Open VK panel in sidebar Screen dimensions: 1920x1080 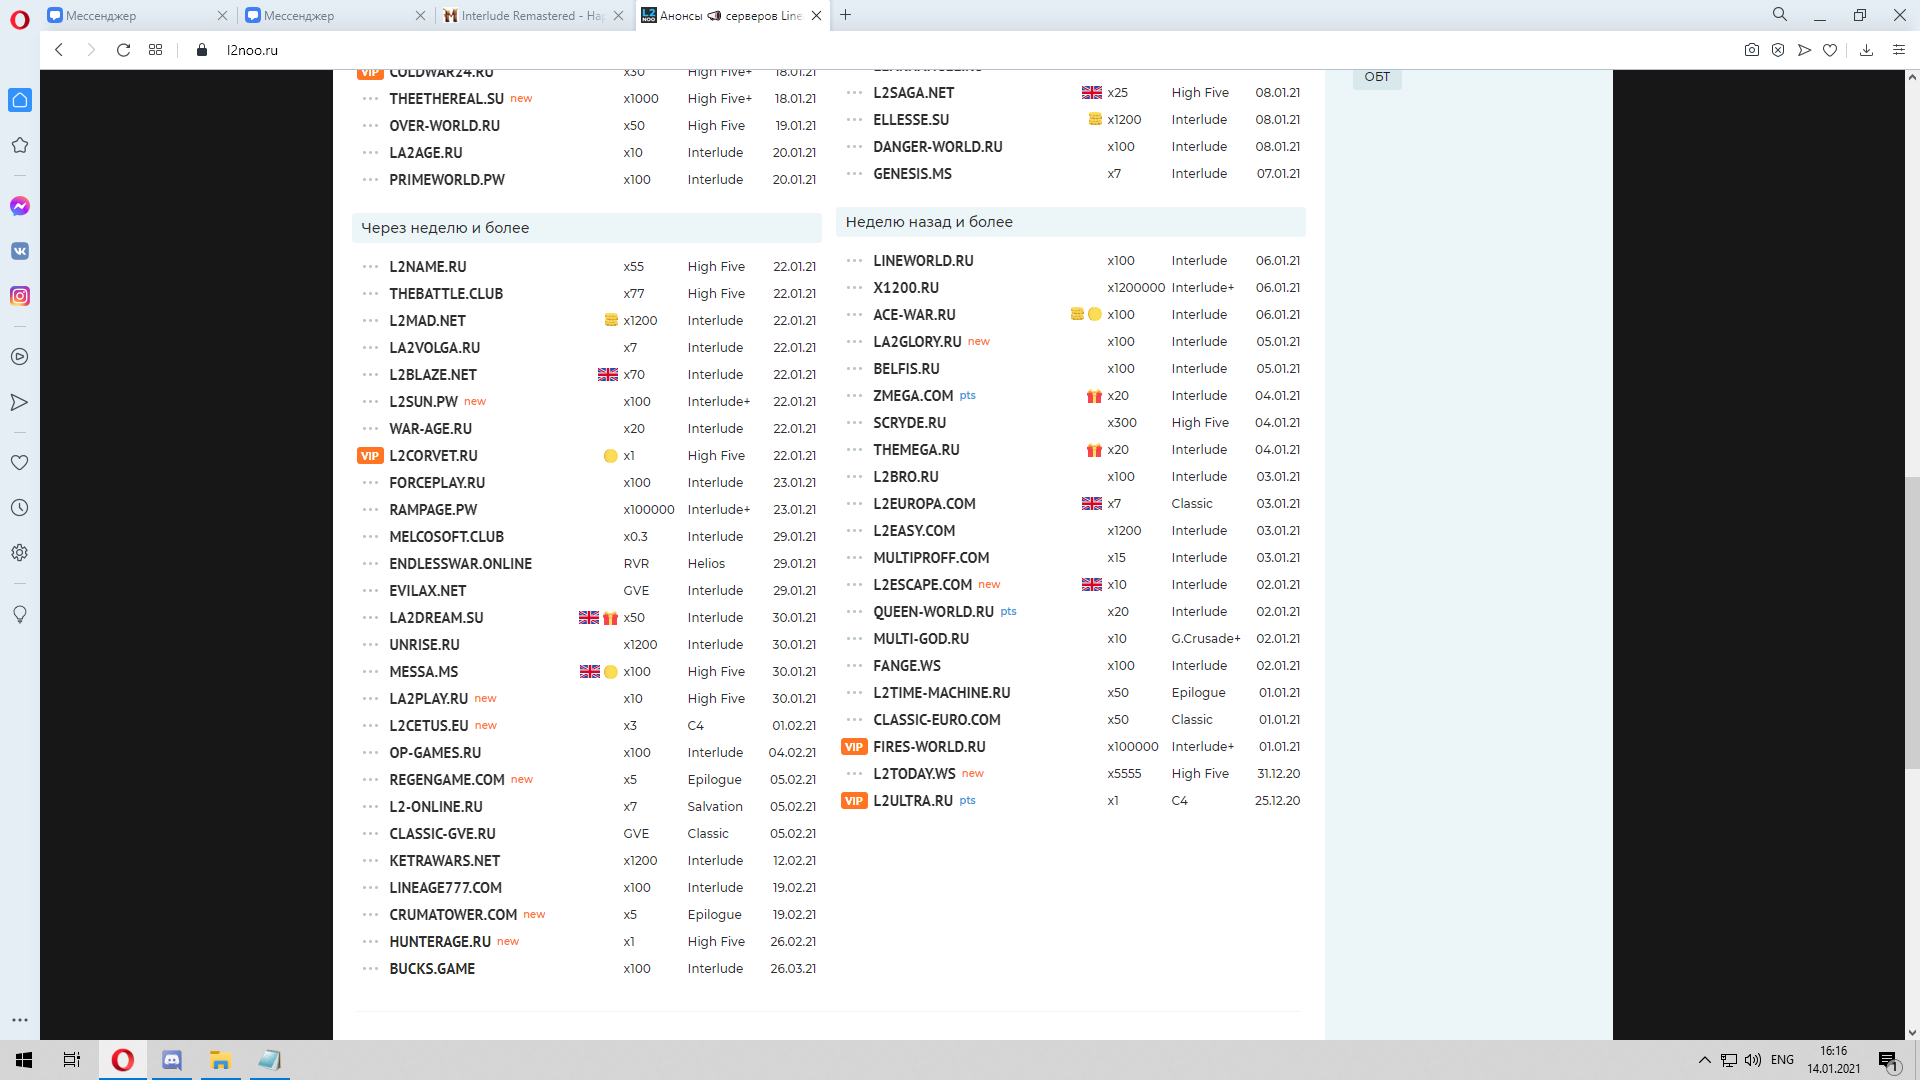(20, 251)
